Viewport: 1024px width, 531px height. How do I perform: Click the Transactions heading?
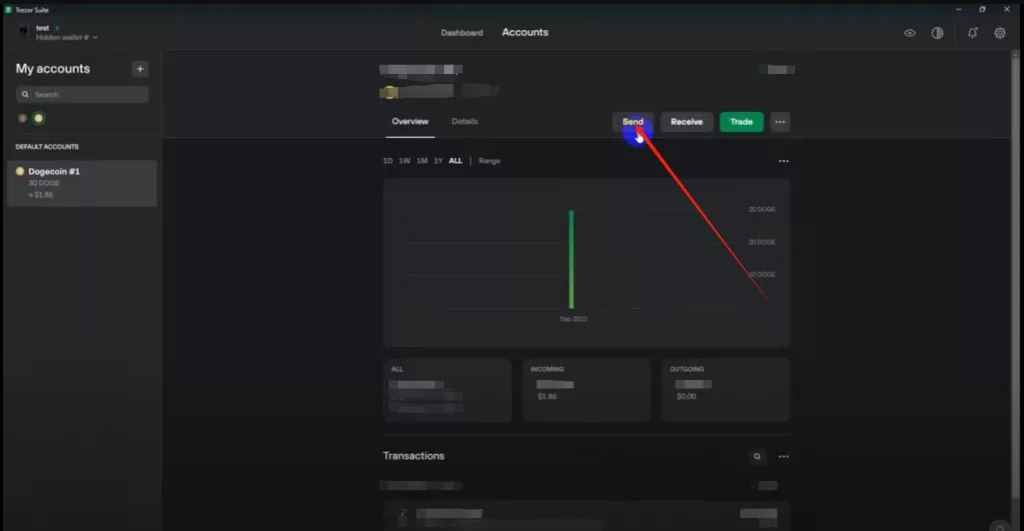(413, 456)
